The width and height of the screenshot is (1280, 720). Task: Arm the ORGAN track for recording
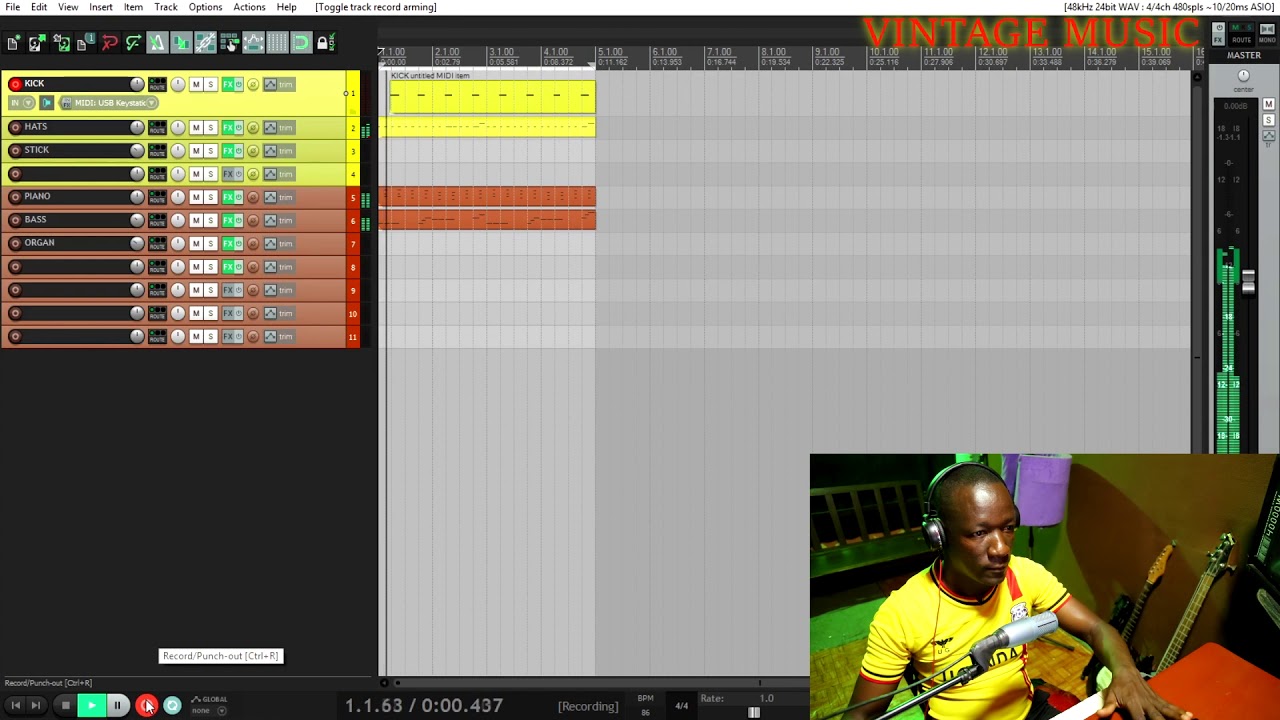click(x=15, y=243)
